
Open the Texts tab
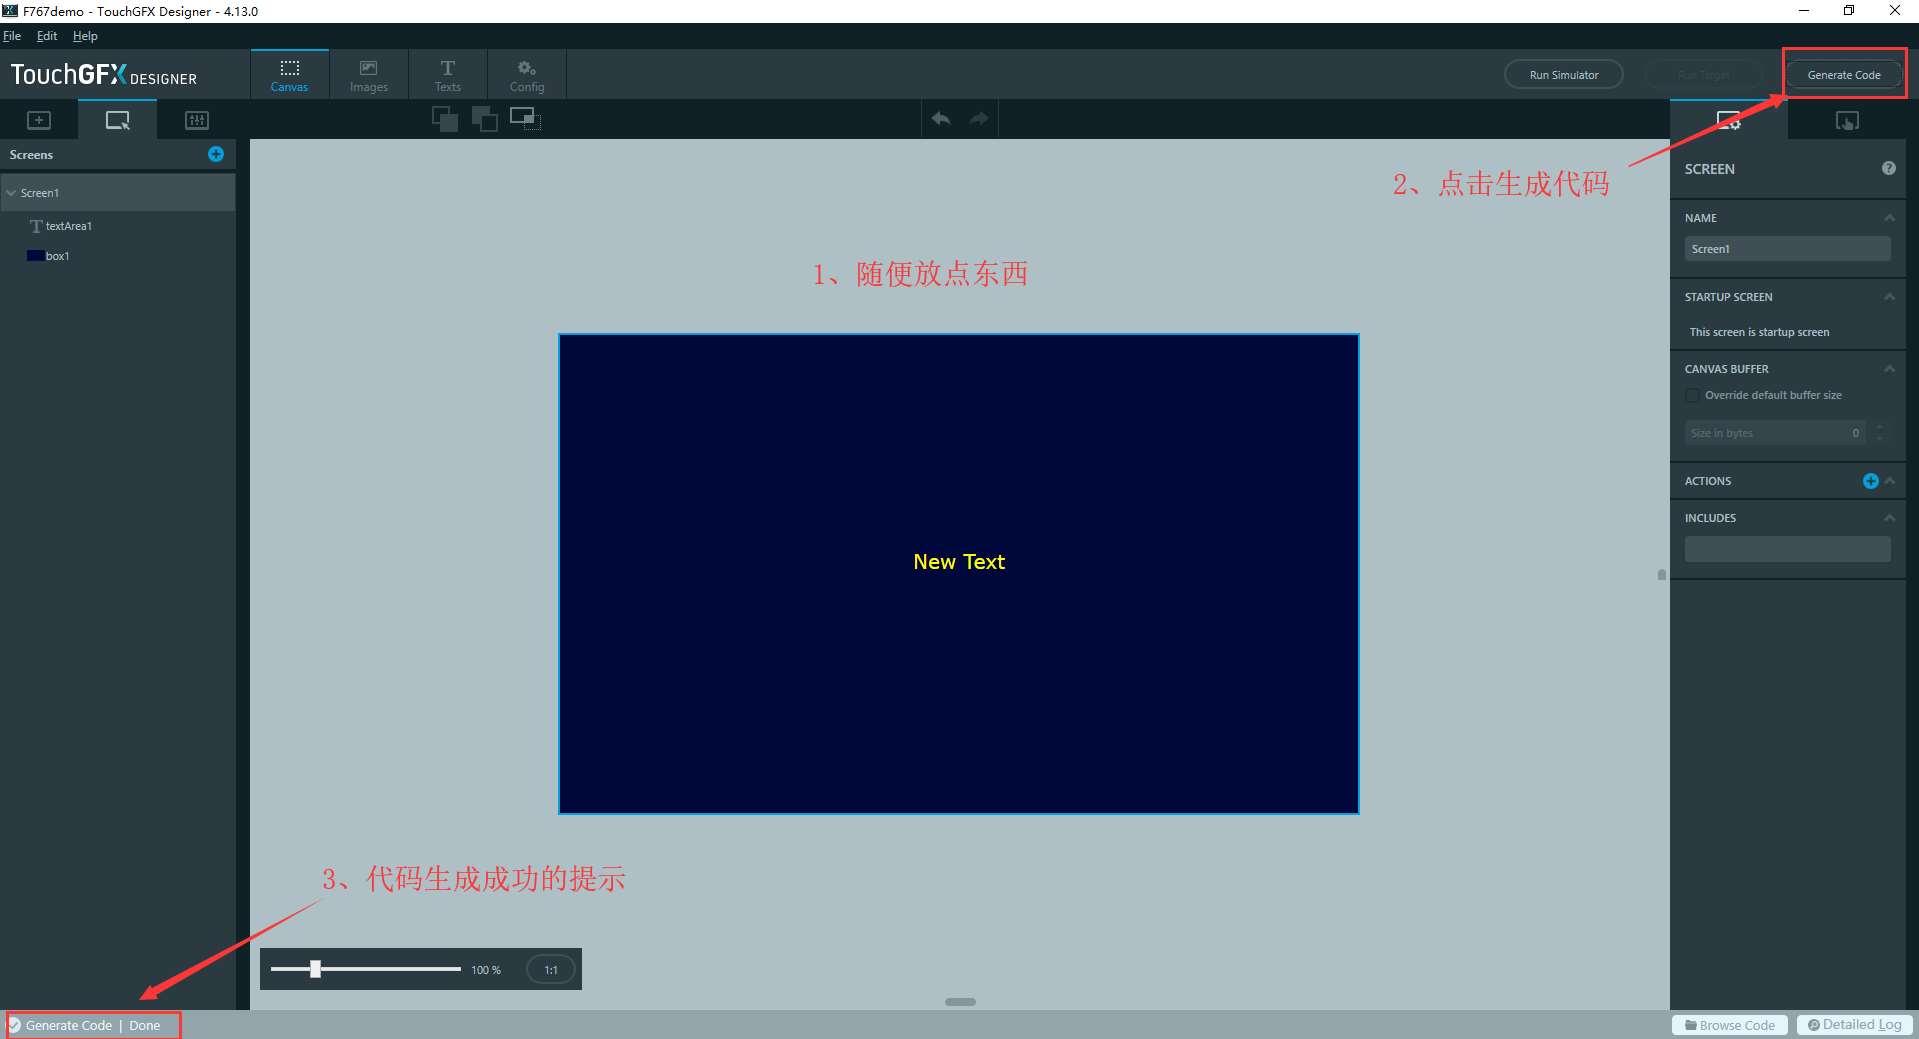tap(447, 75)
